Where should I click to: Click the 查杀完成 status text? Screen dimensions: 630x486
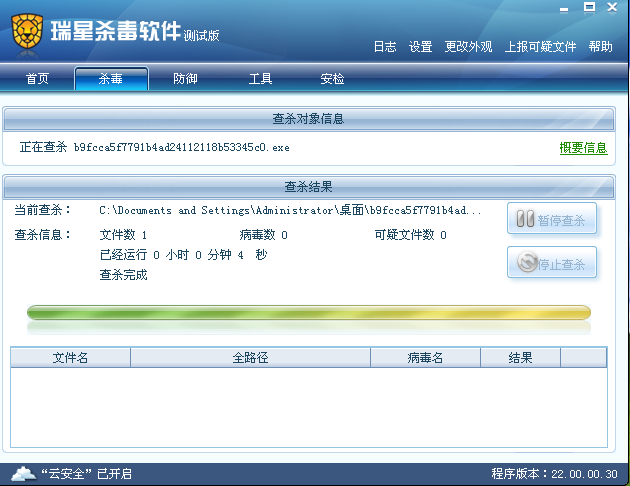click(123, 275)
